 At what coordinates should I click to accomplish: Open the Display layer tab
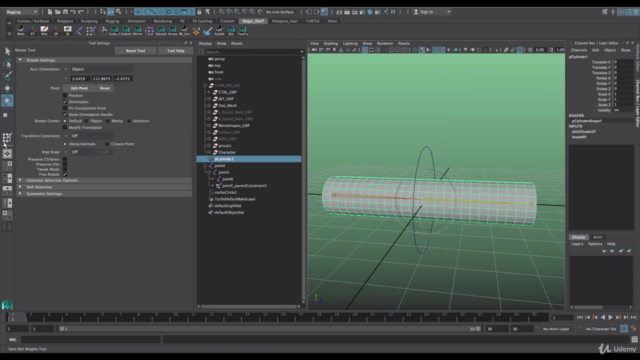[x=579, y=237]
